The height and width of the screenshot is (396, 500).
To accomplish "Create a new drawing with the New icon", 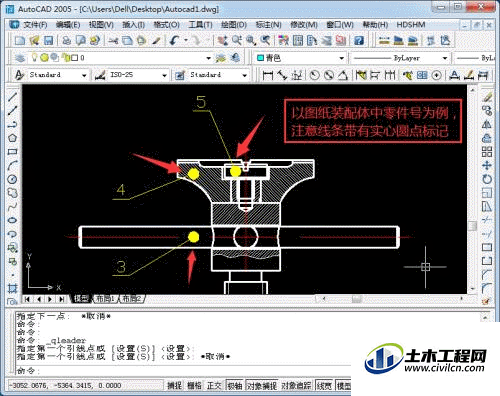I will [x=20, y=41].
